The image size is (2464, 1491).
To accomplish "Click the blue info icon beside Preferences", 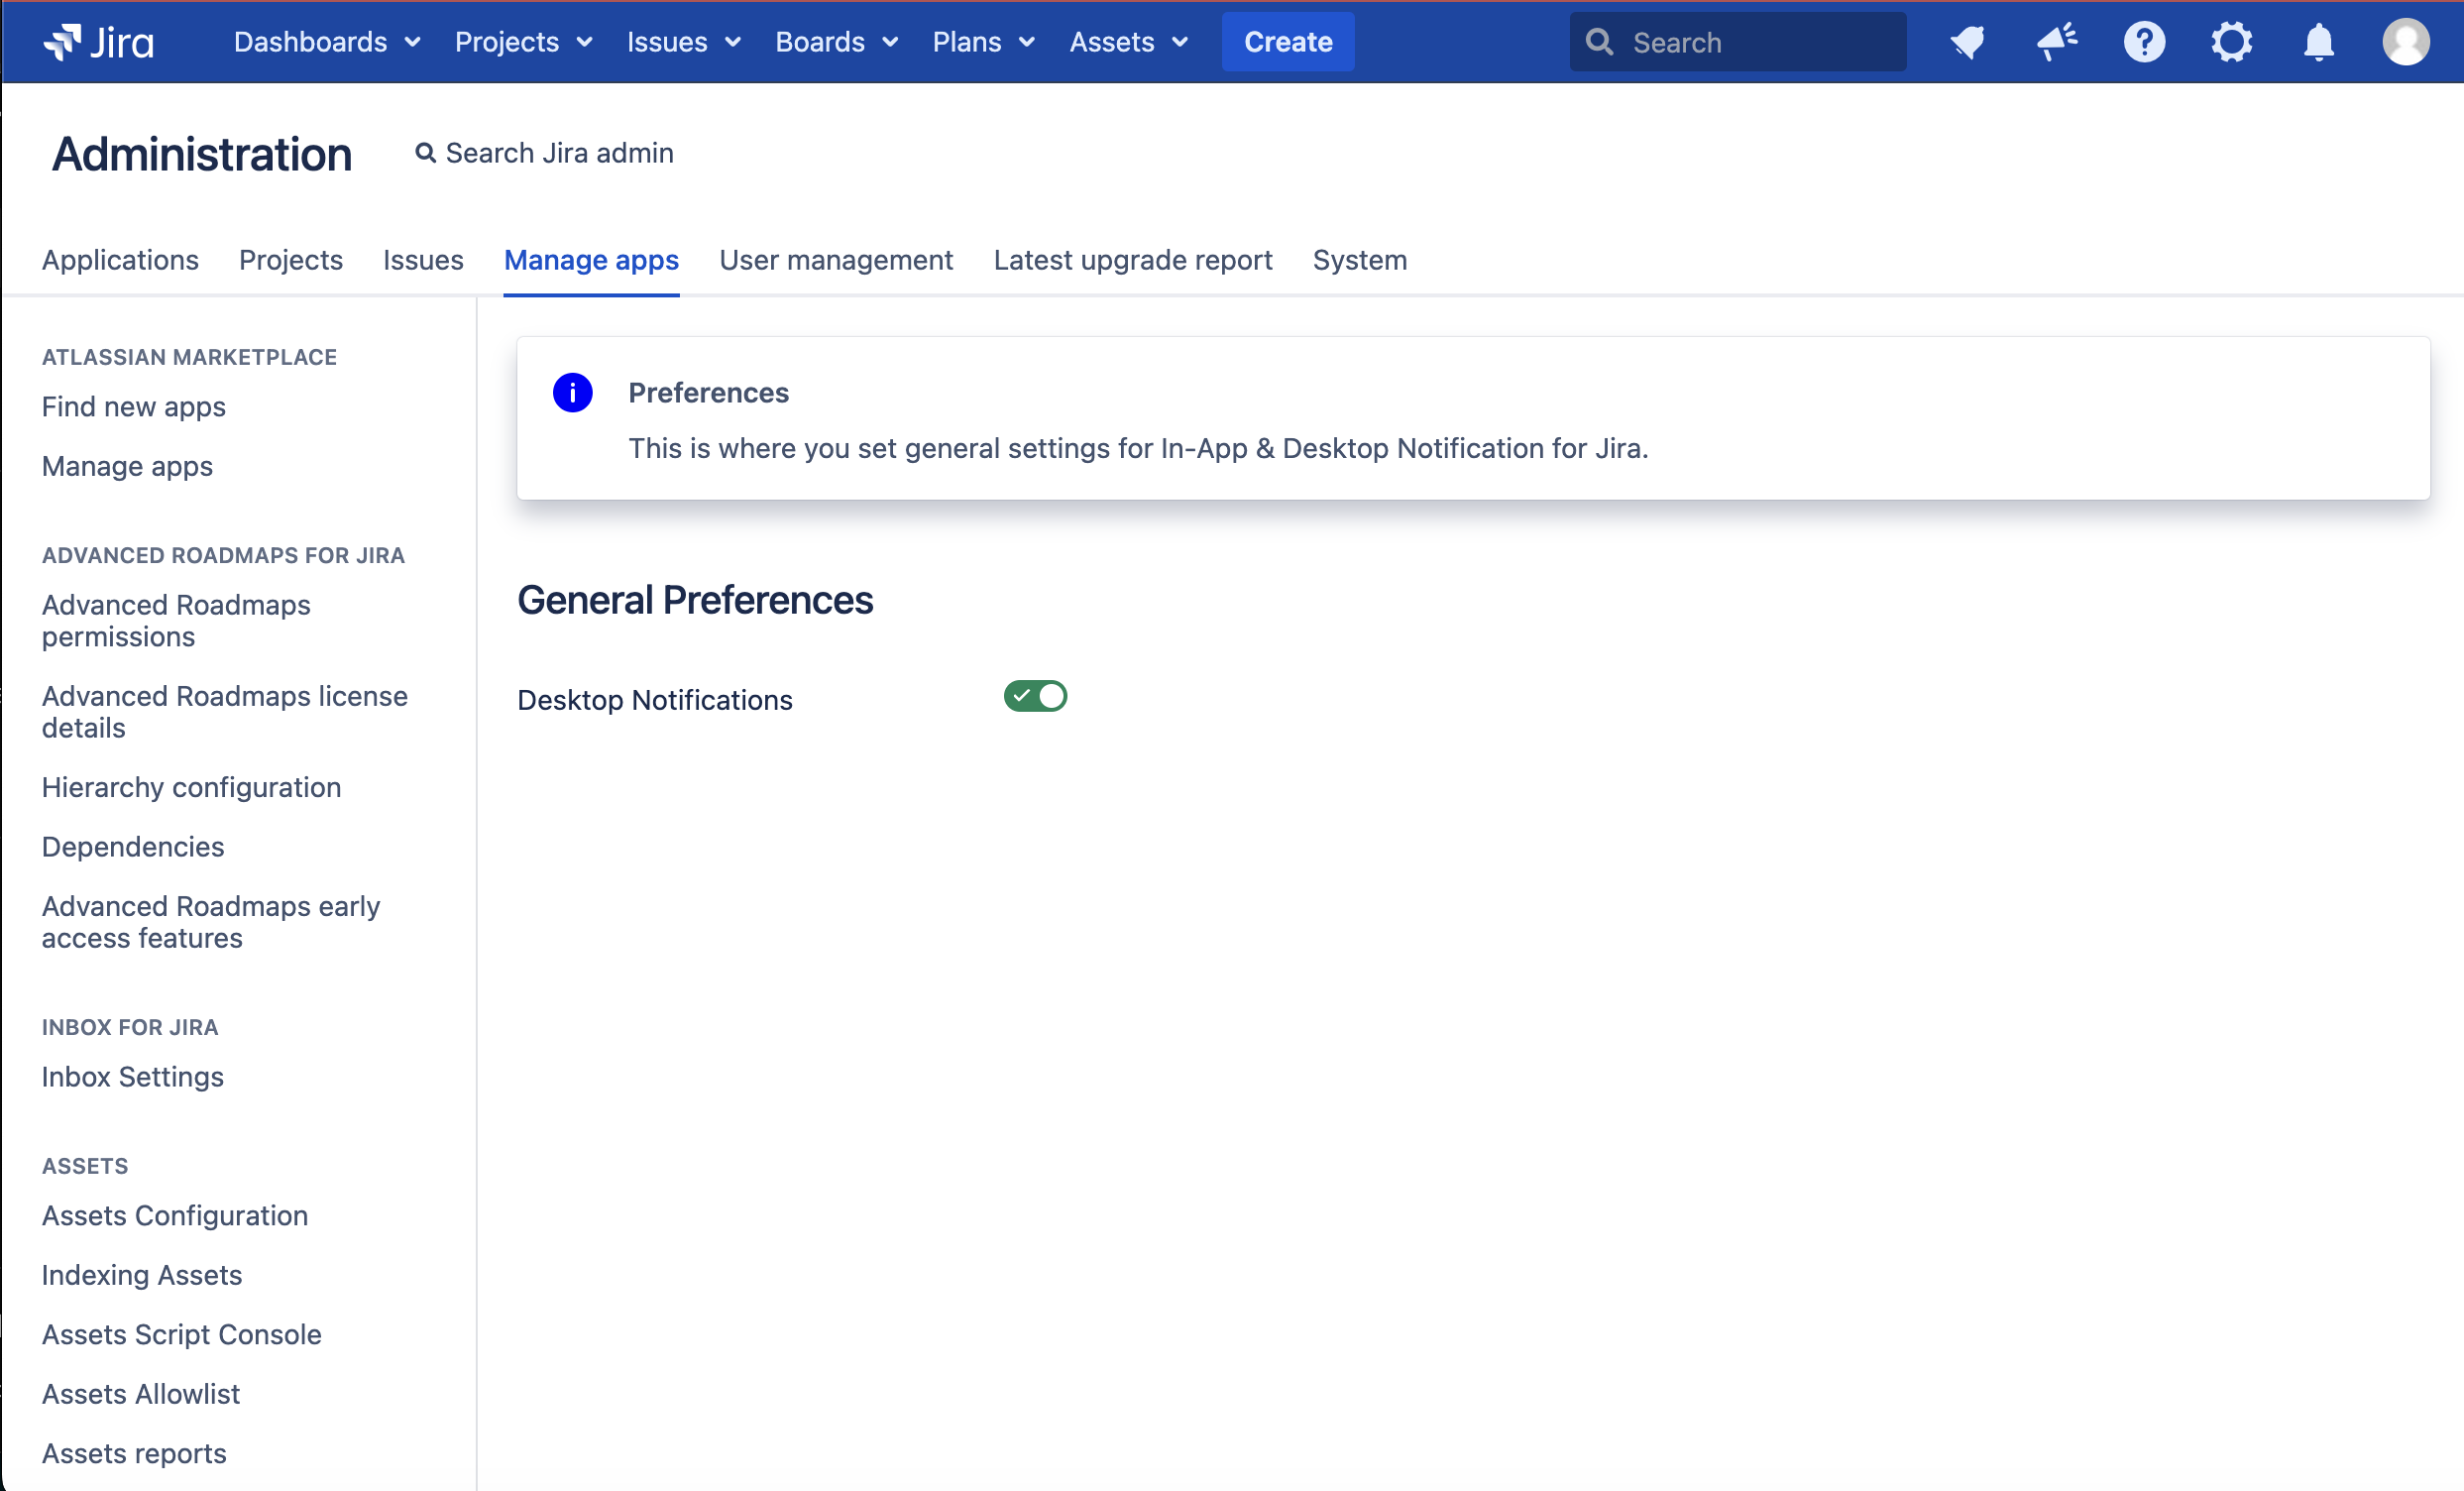I will [572, 393].
